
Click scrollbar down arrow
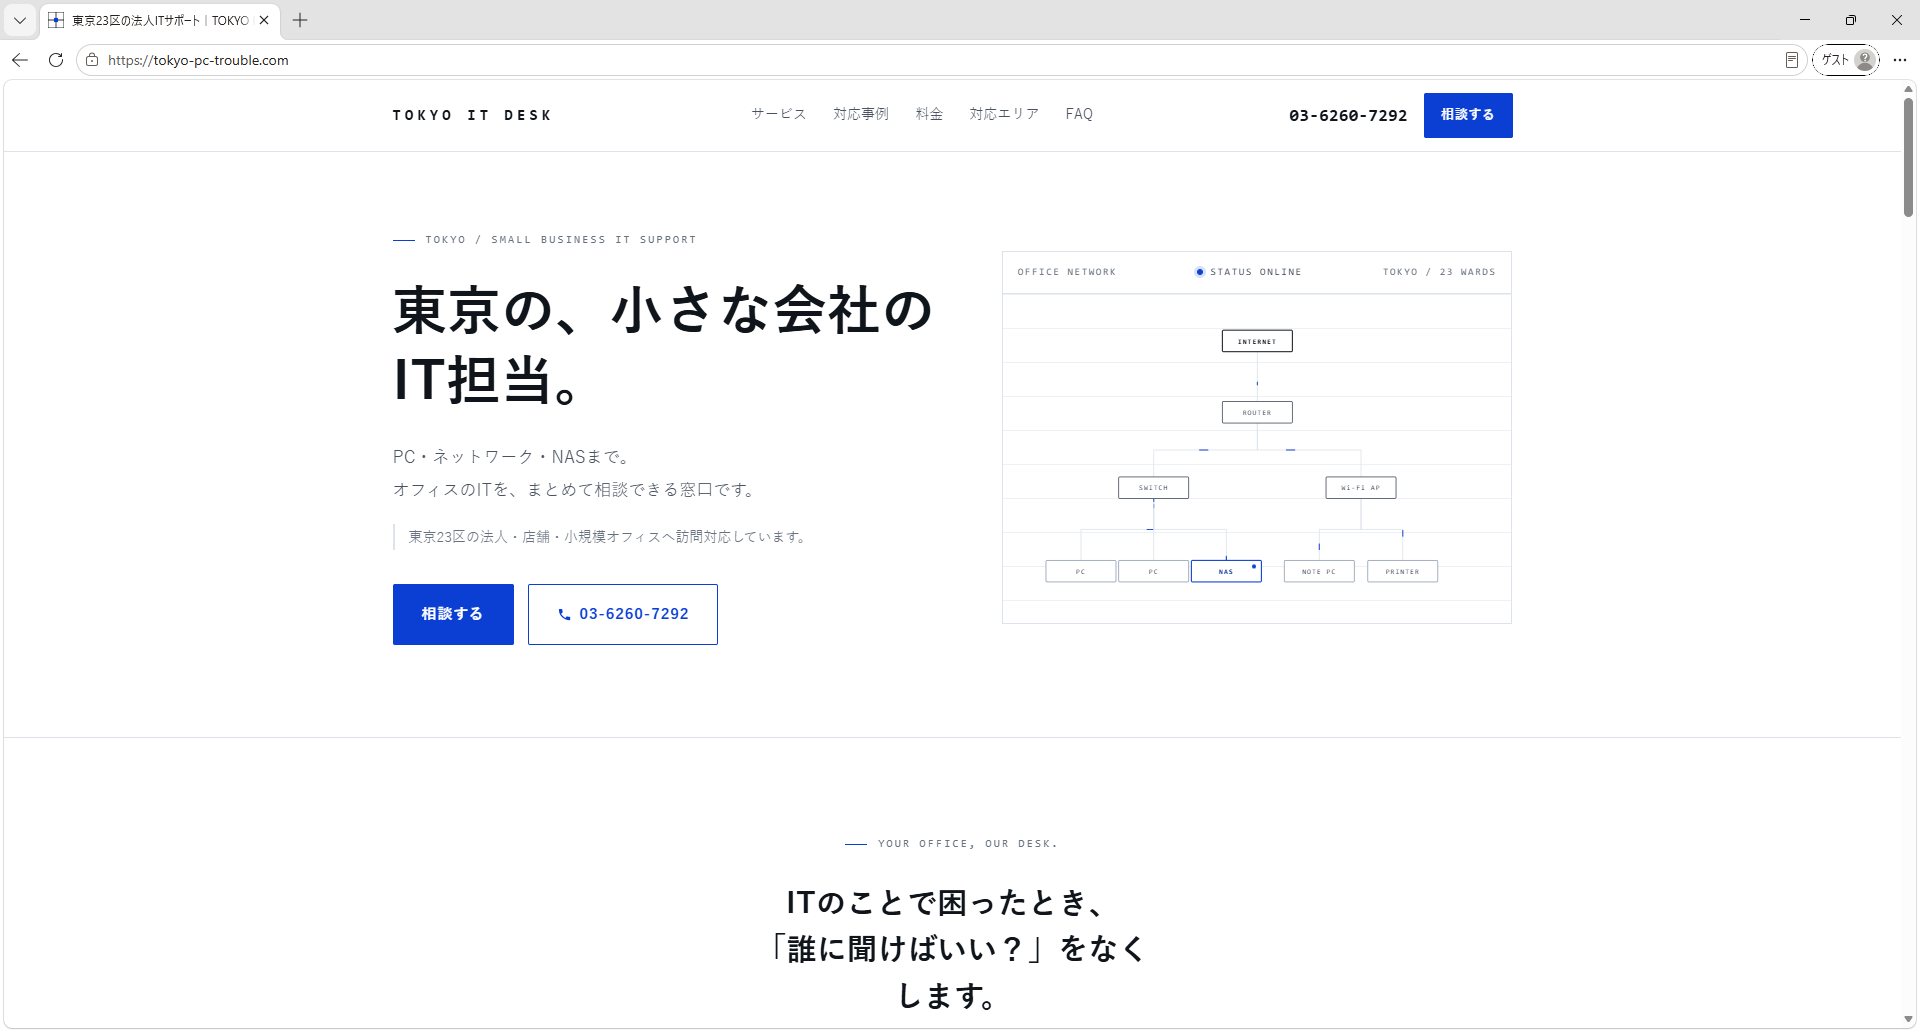[x=1908, y=1019]
